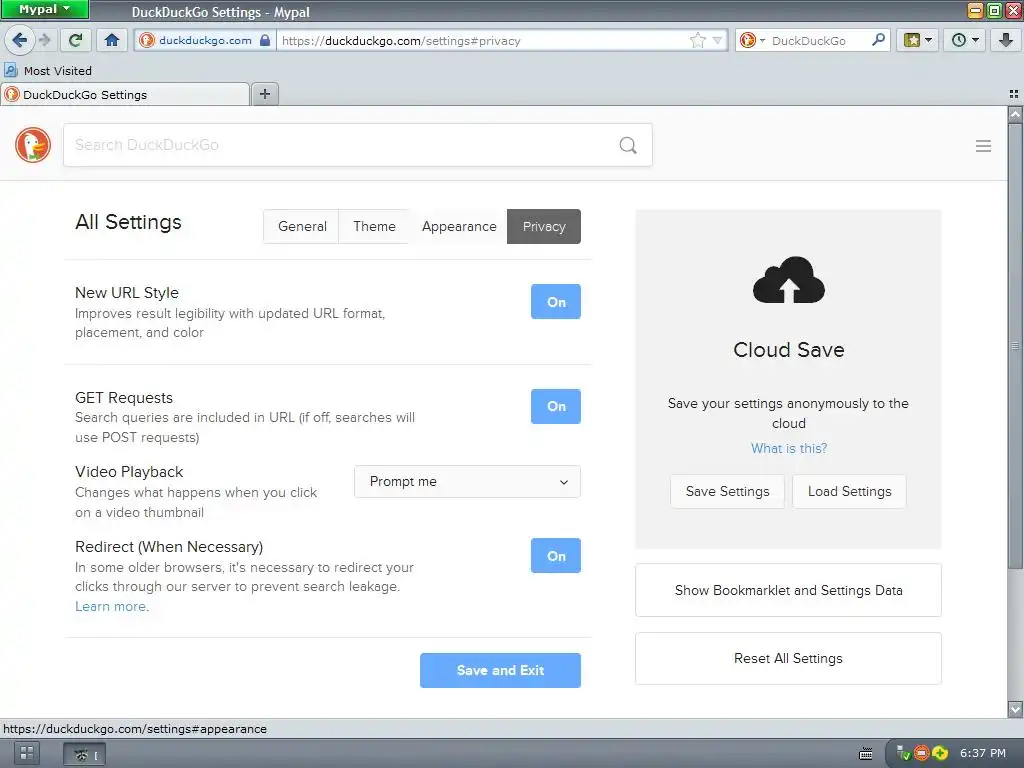Click the Save Settings button

(728, 491)
